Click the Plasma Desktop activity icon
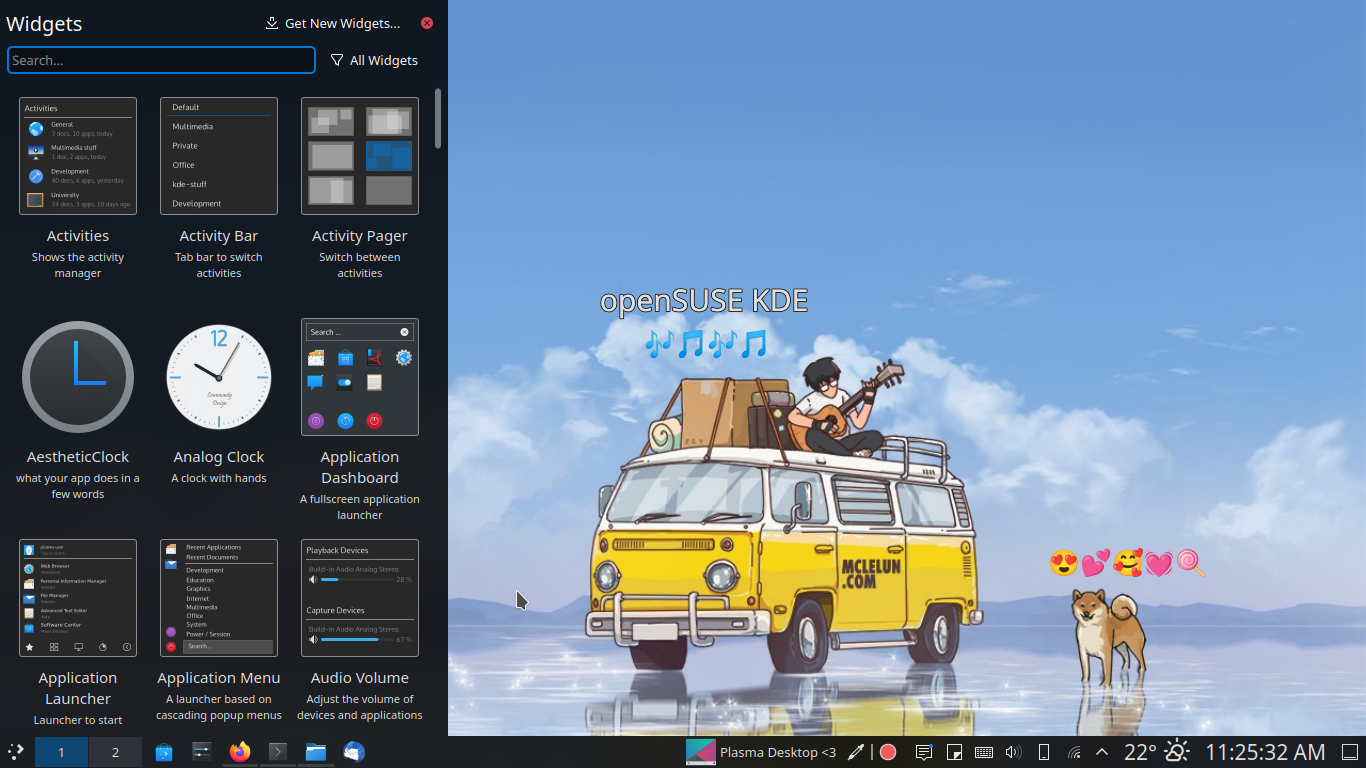1366x768 pixels. click(x=700, y=752)
